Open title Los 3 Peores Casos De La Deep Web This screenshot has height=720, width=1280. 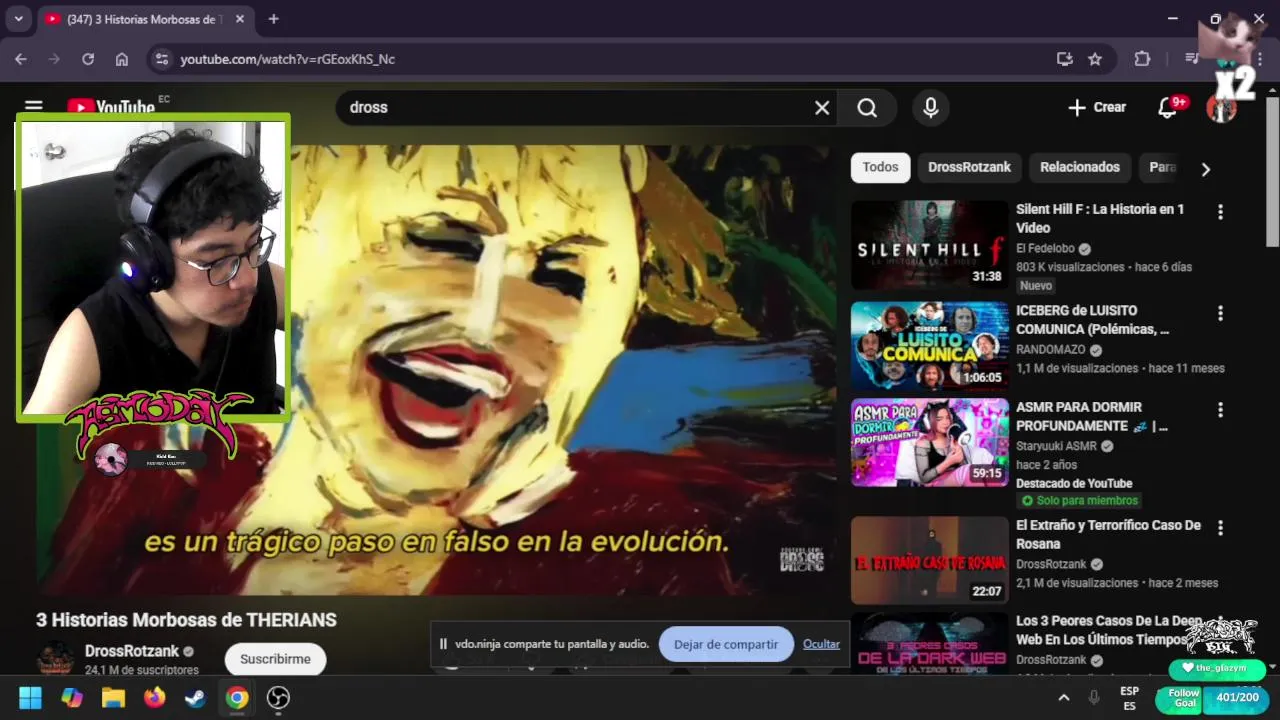click(x=1109, y=630)
